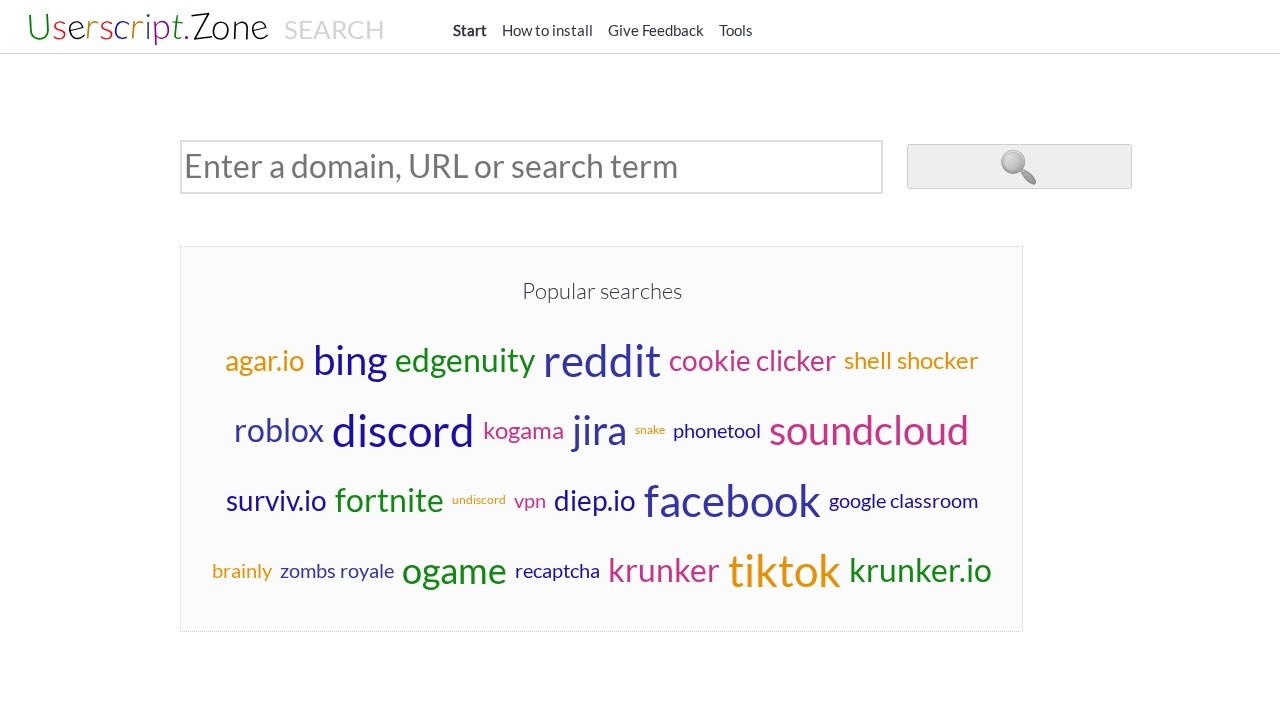Open the How to install page

pyautogui.click(x=547, y=30)
